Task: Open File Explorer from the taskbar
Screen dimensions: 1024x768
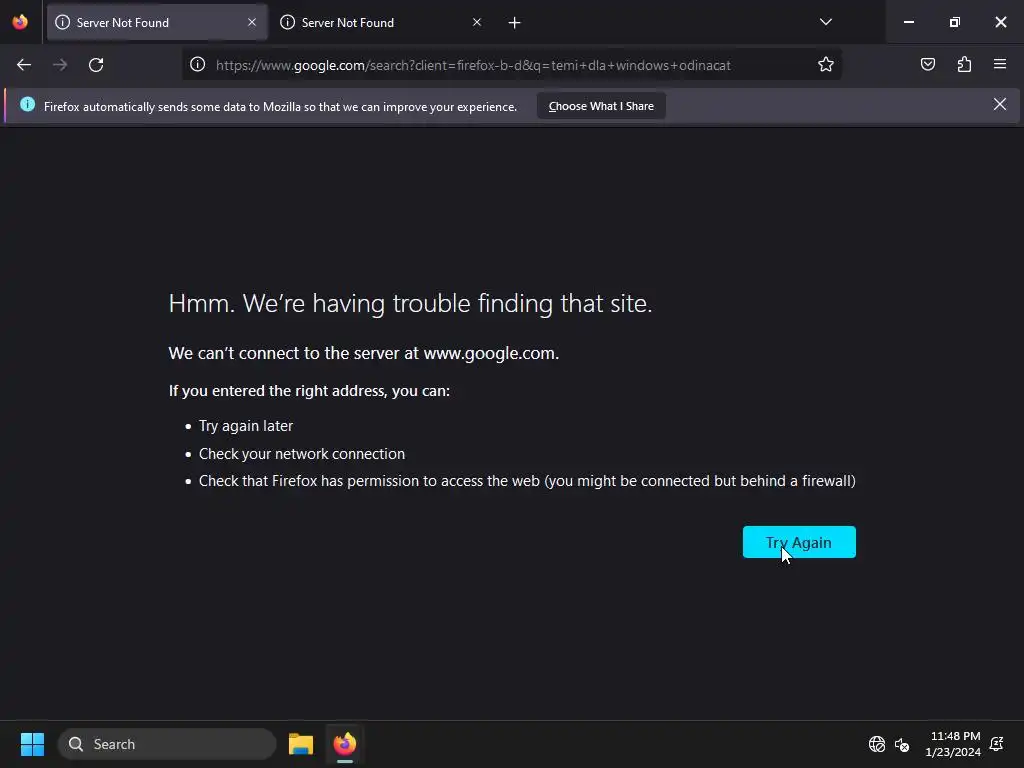Action: tap(301, 744)
